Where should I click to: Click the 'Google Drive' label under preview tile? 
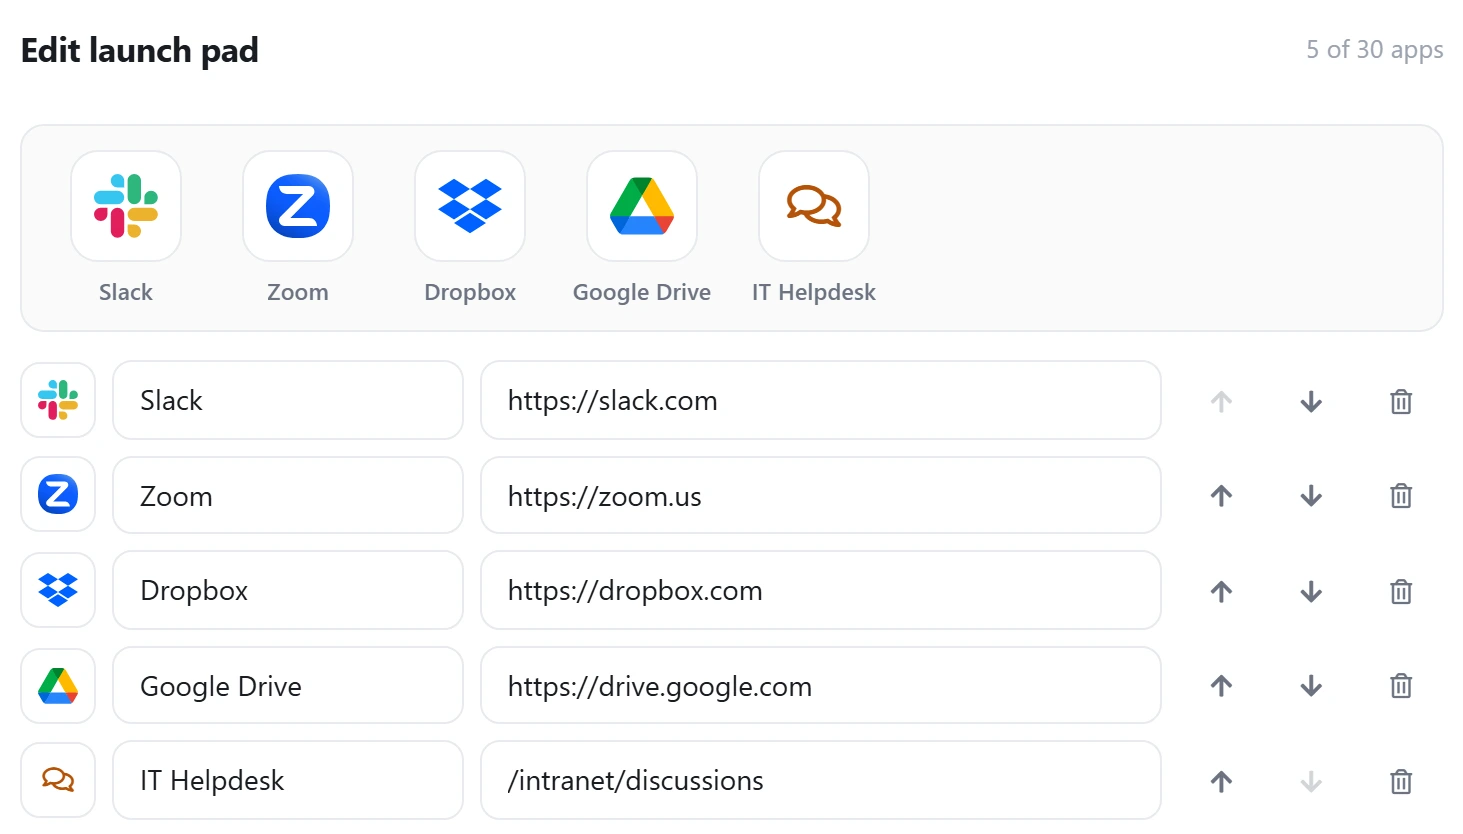(x=642, y=292)
